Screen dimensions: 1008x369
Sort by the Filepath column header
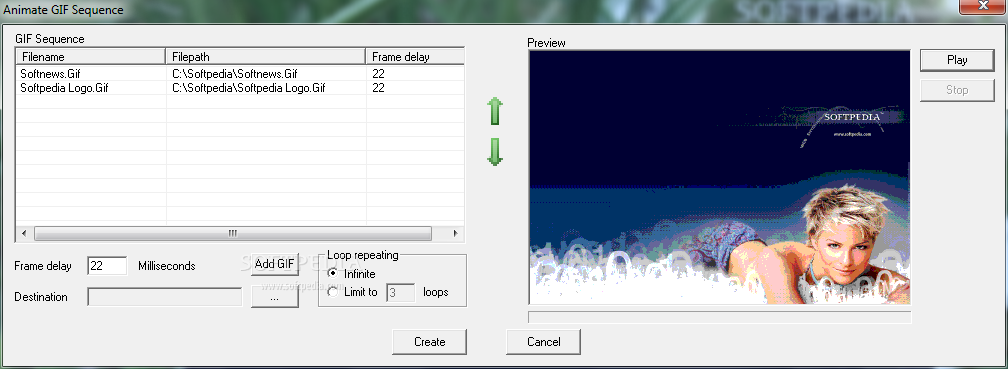click(x=266, y=57)
